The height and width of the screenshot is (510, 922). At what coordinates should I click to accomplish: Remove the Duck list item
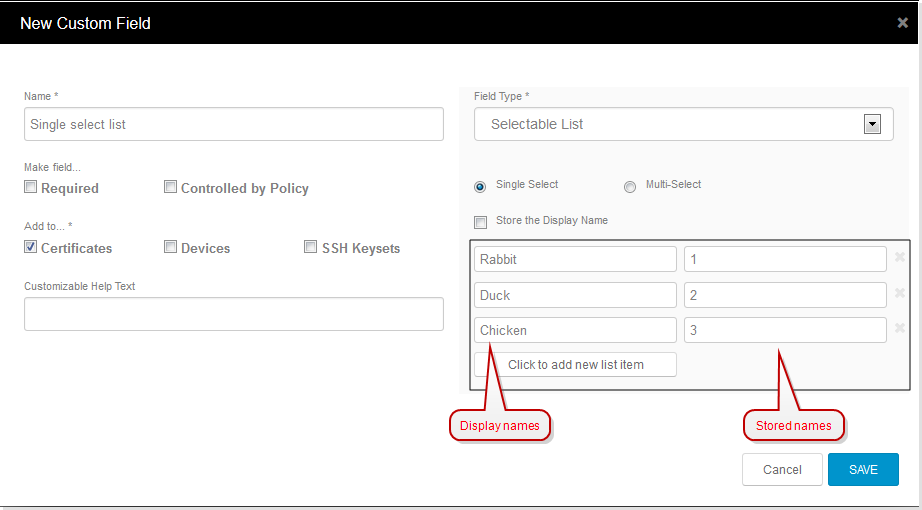point(899,294)
